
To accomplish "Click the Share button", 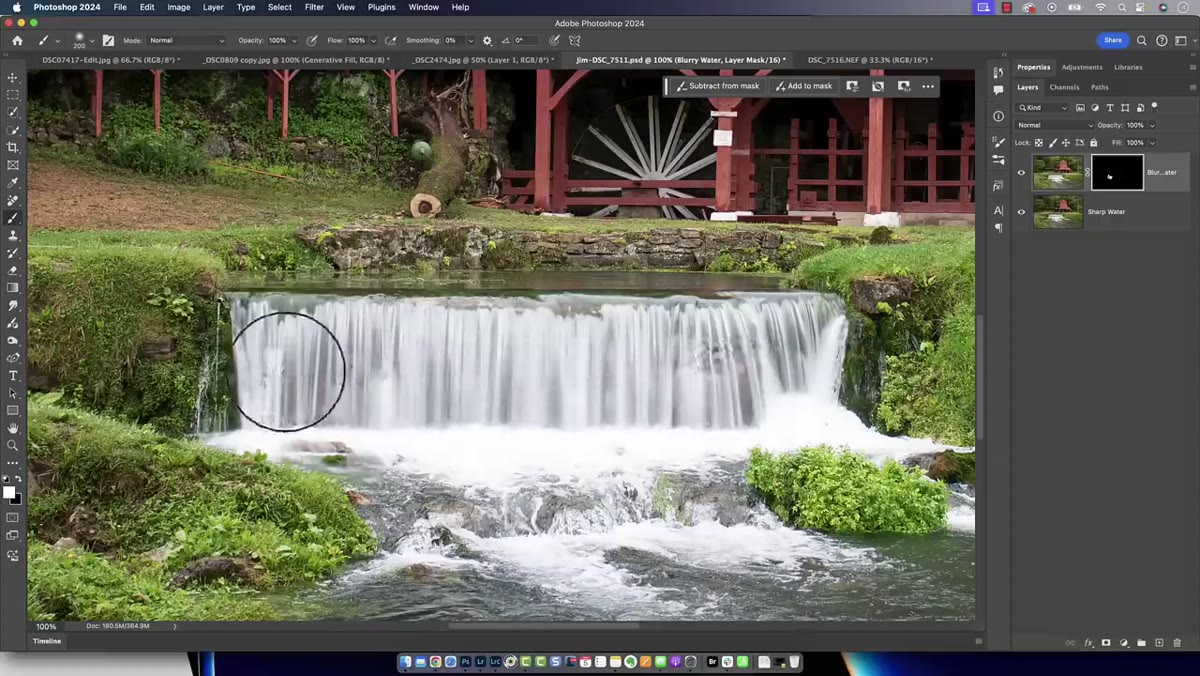I will coord(1113,40).
